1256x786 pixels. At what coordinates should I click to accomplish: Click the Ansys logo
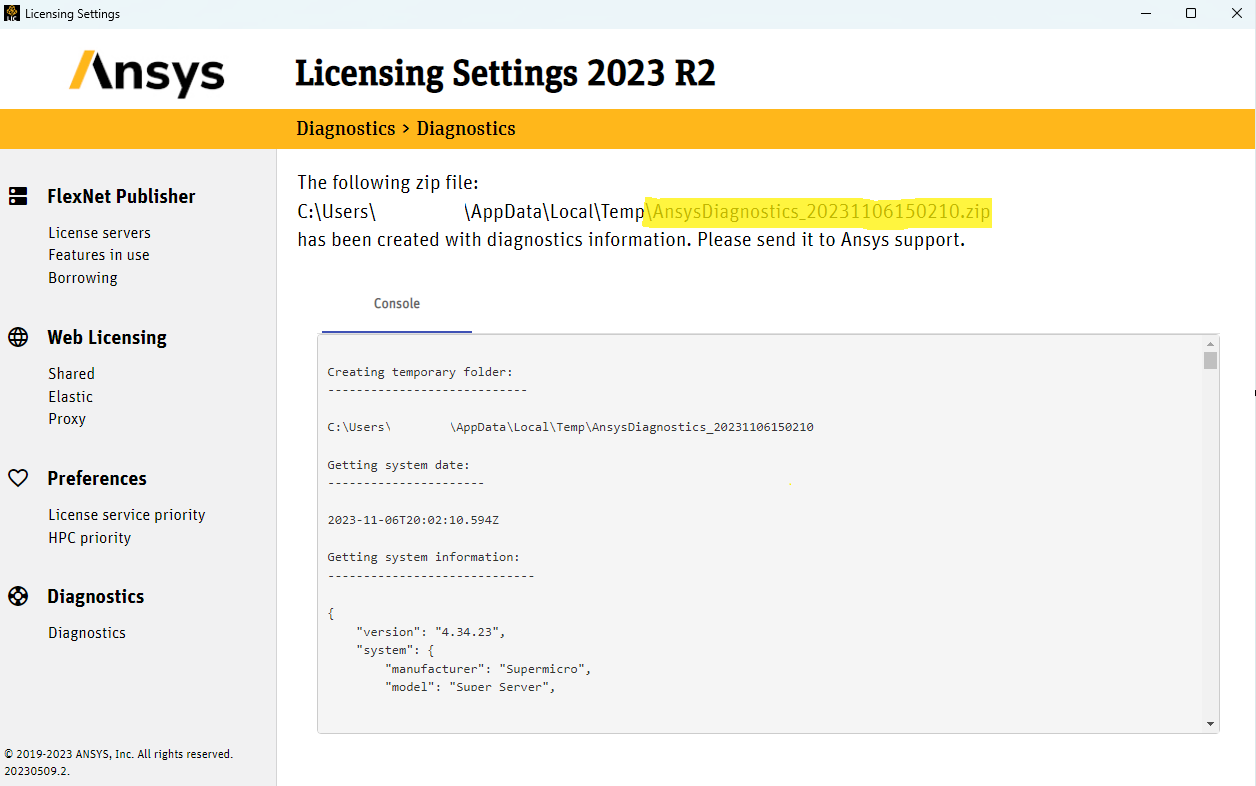147,73
